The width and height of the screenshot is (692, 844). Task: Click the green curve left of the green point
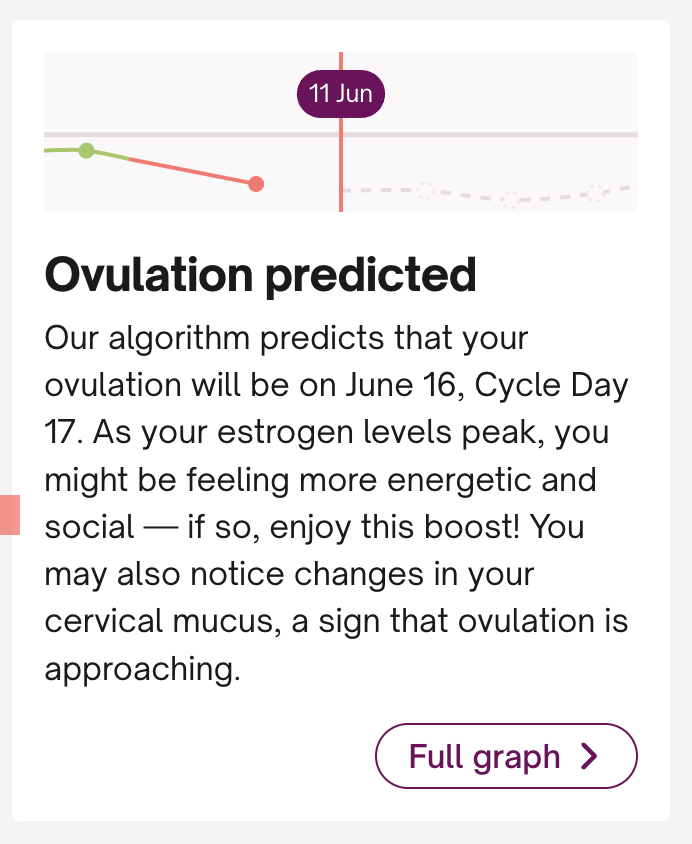60,150
